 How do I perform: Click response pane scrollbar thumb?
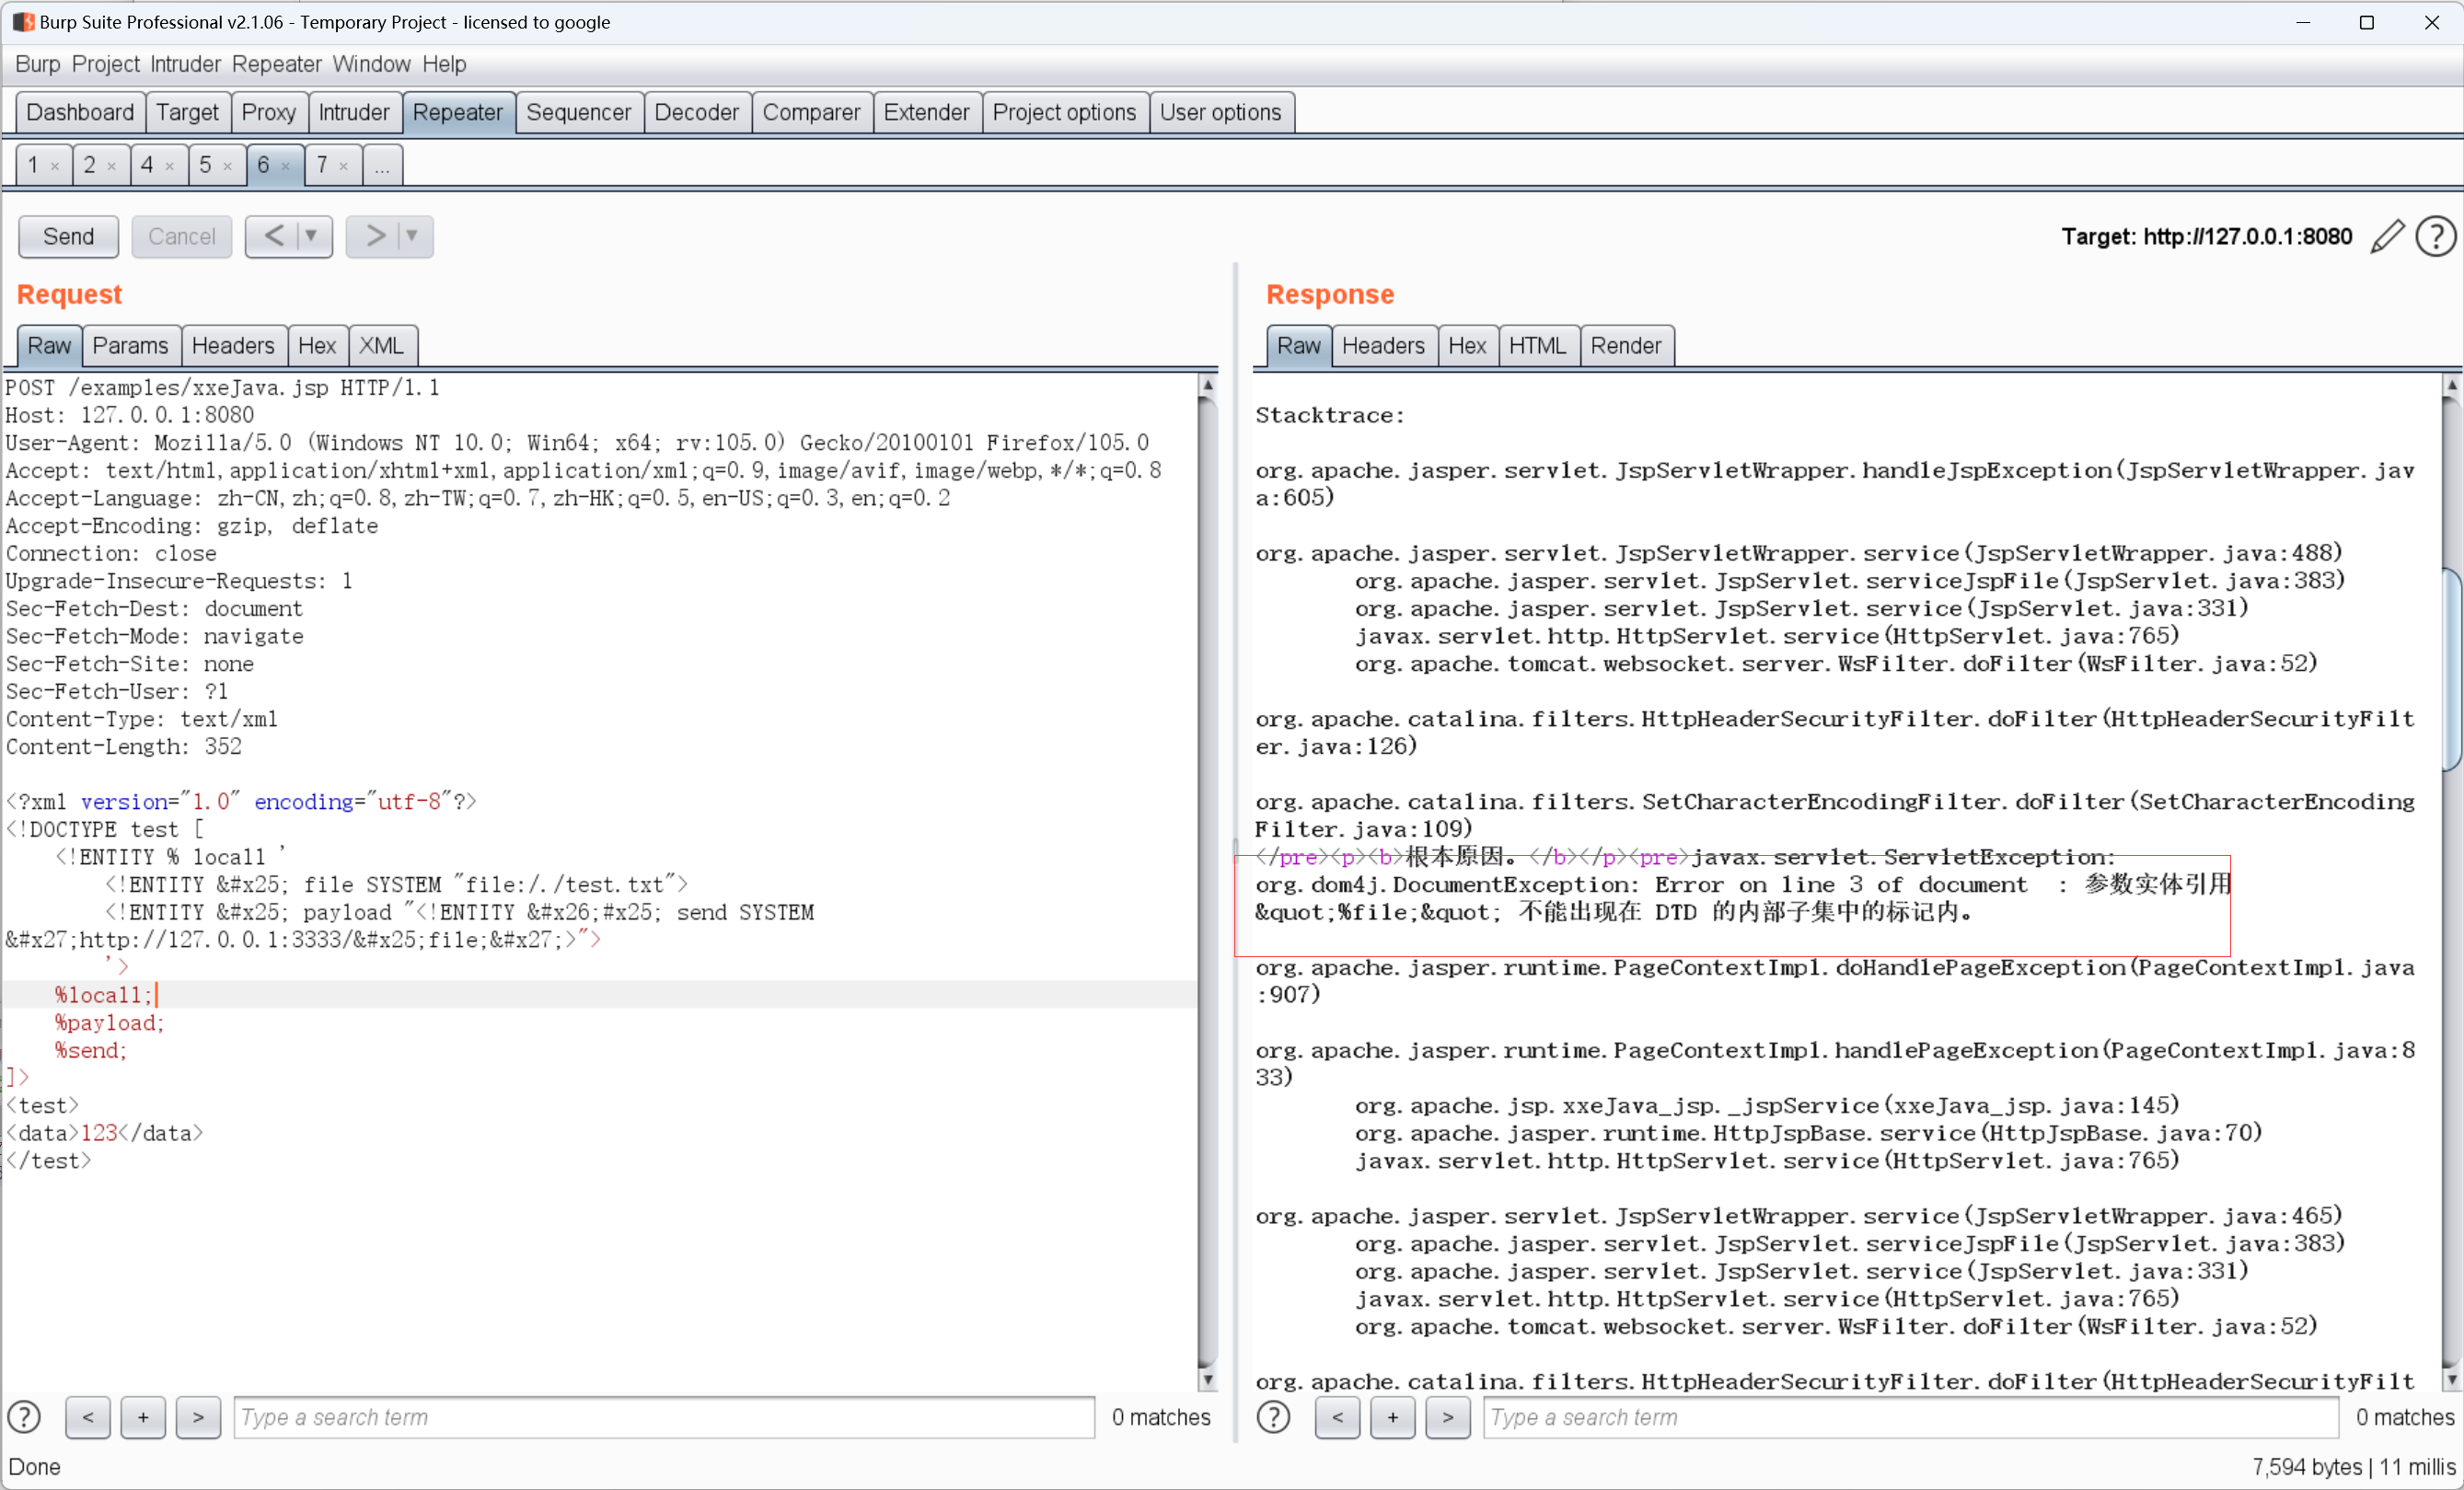coord(2452,670)
